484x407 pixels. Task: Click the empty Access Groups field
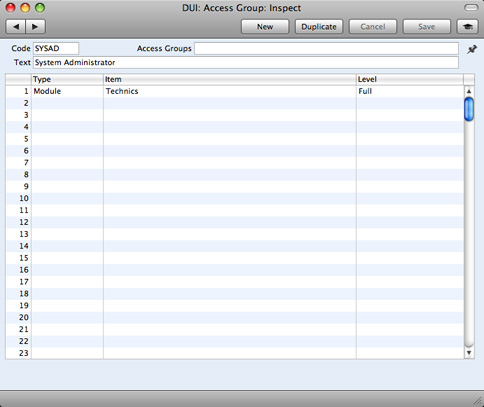326,48
